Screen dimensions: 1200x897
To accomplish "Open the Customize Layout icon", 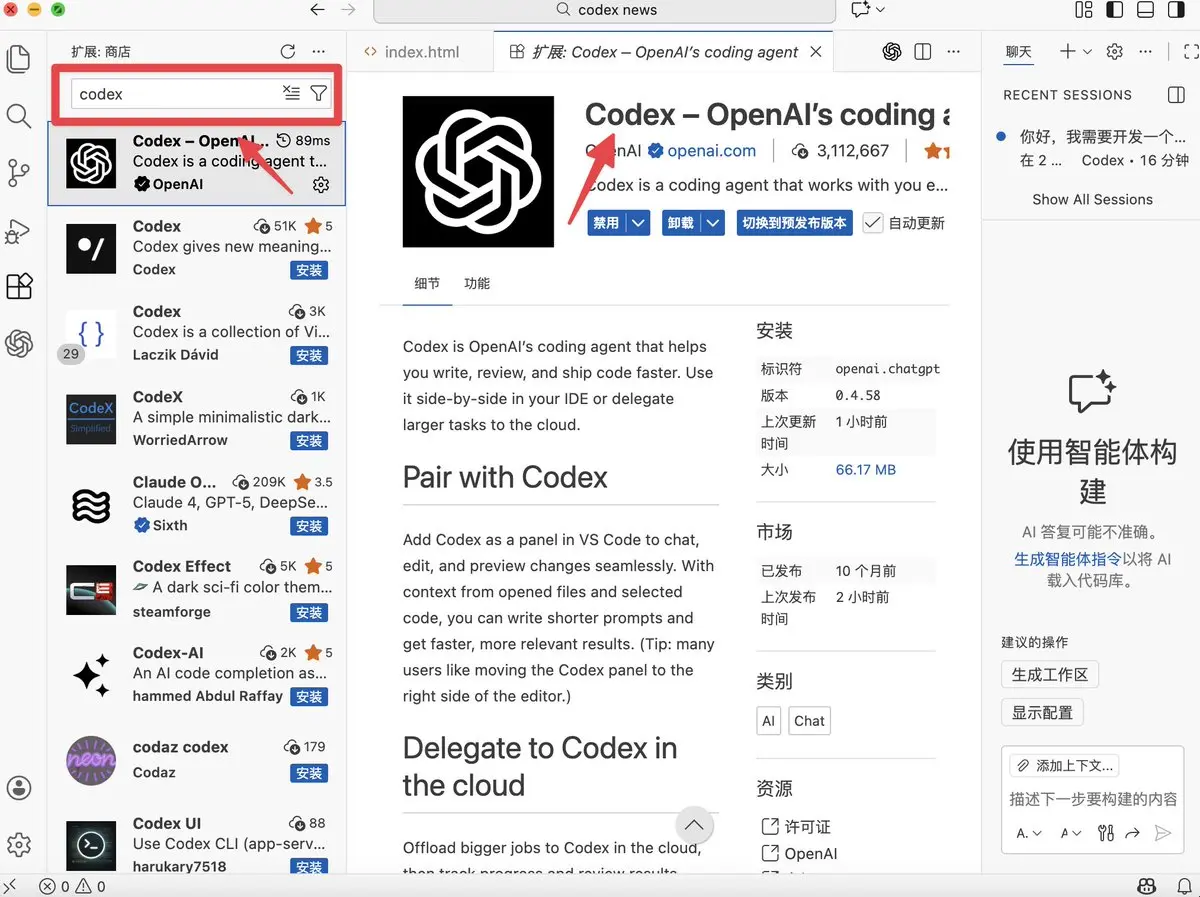I will 1084,9.
